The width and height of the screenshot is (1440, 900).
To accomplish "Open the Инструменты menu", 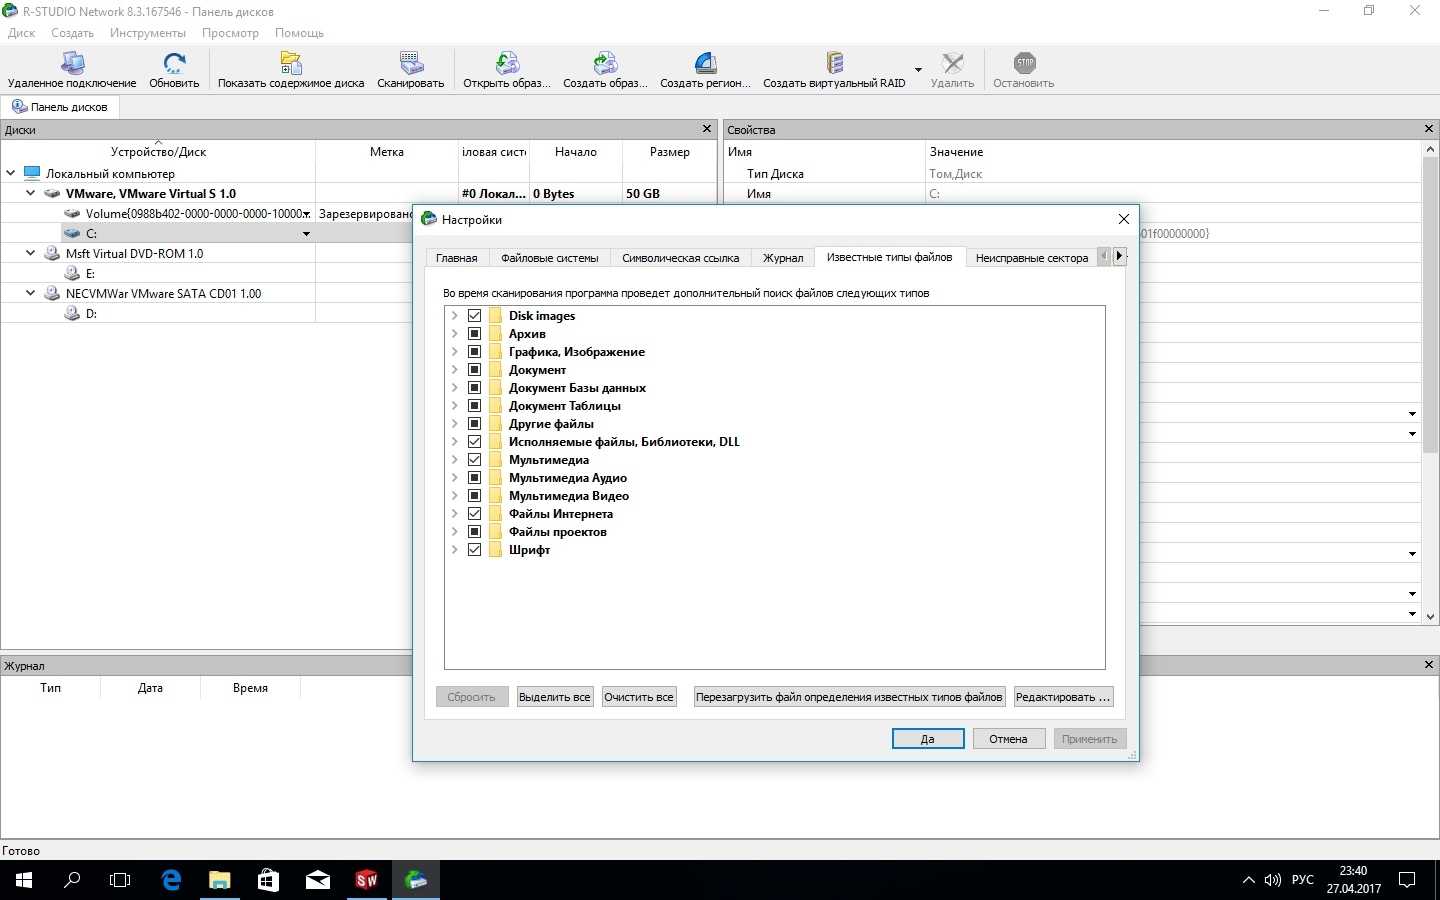I will (147, 33).
